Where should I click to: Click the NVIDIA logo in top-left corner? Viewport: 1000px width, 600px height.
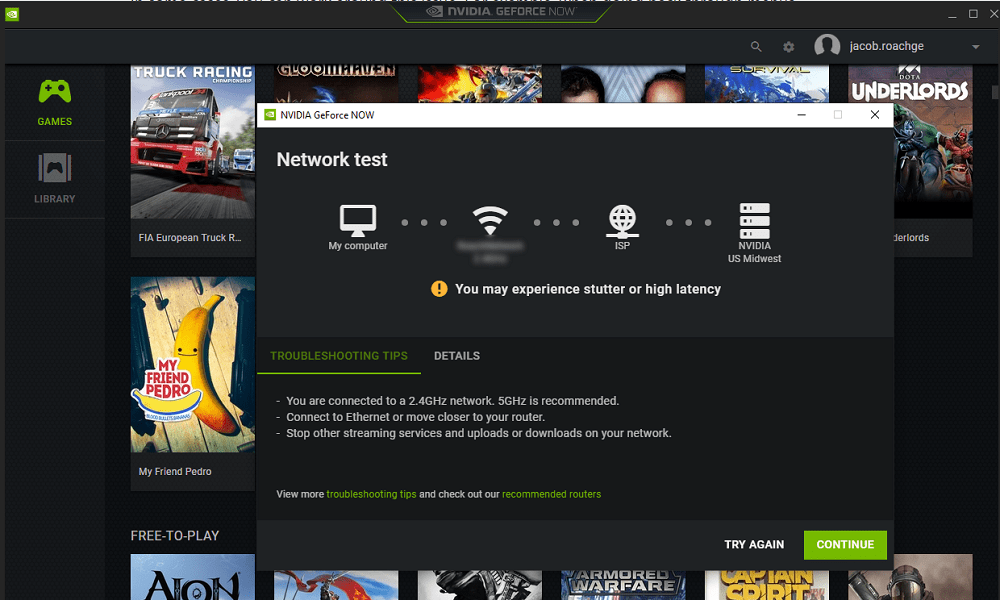click(x=12, y=14)
